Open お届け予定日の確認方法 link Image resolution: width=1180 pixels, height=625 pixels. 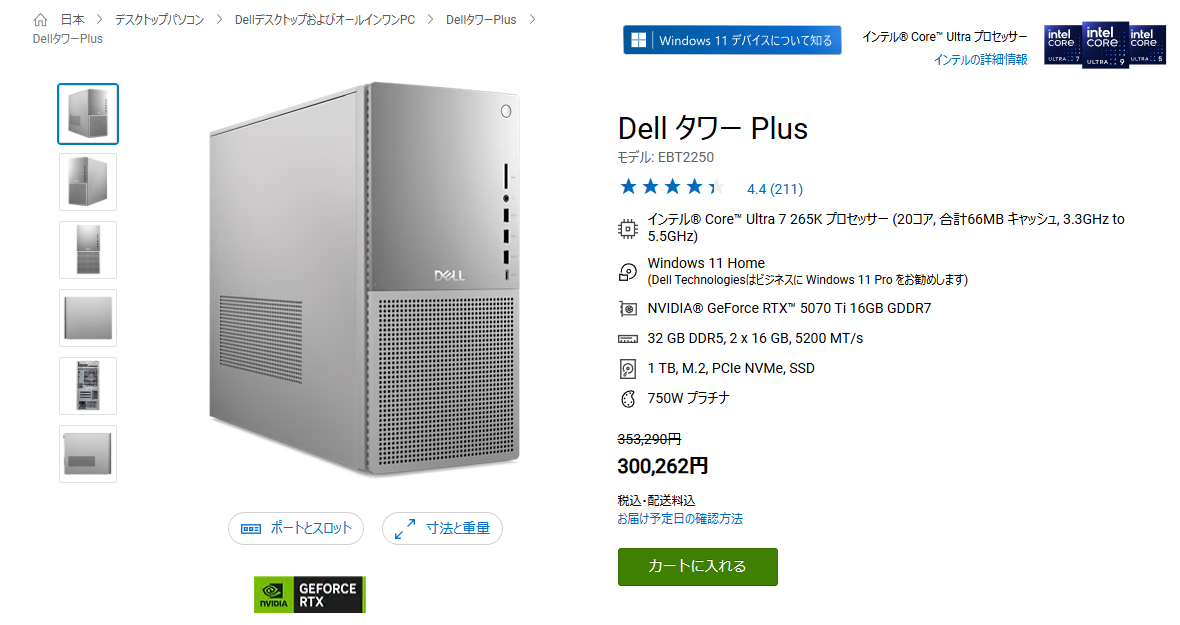point(680,519)
